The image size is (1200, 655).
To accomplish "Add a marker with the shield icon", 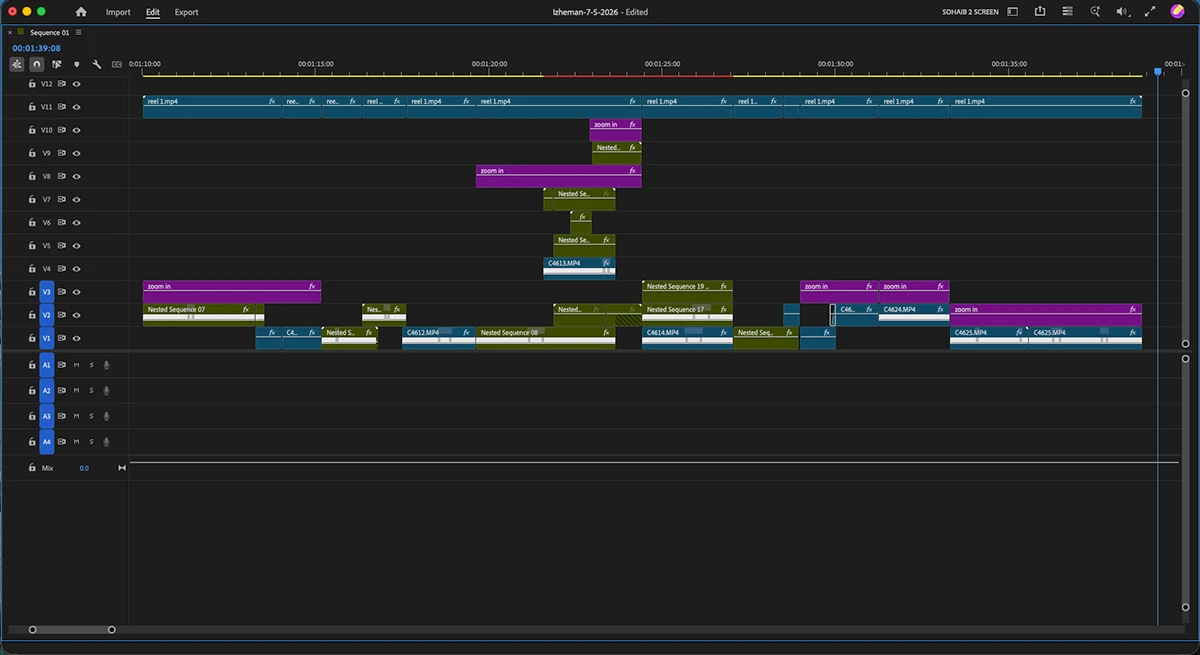I will (77, 64).
